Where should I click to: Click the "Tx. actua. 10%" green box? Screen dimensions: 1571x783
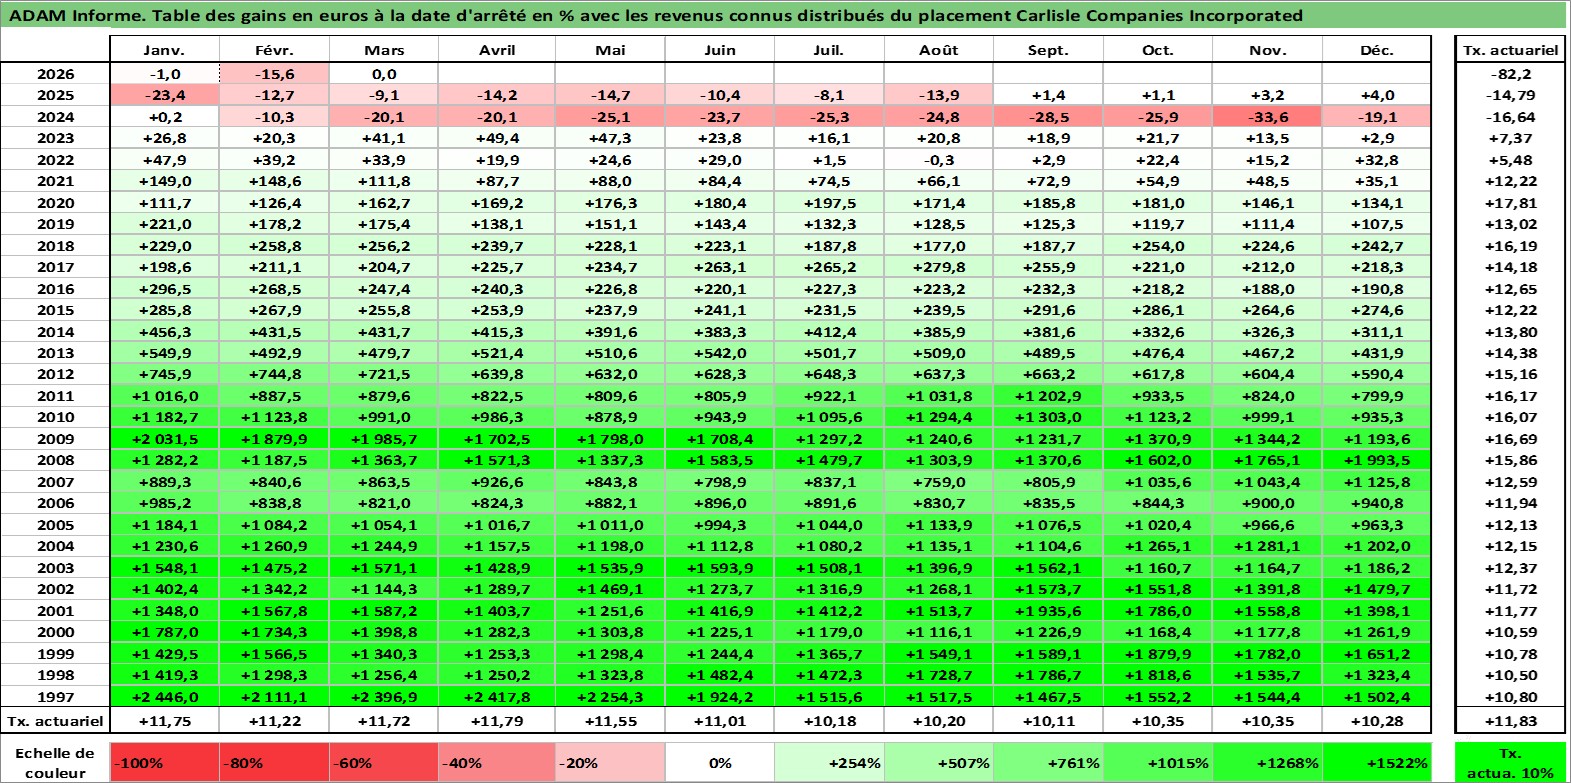tap(1510, 762)
